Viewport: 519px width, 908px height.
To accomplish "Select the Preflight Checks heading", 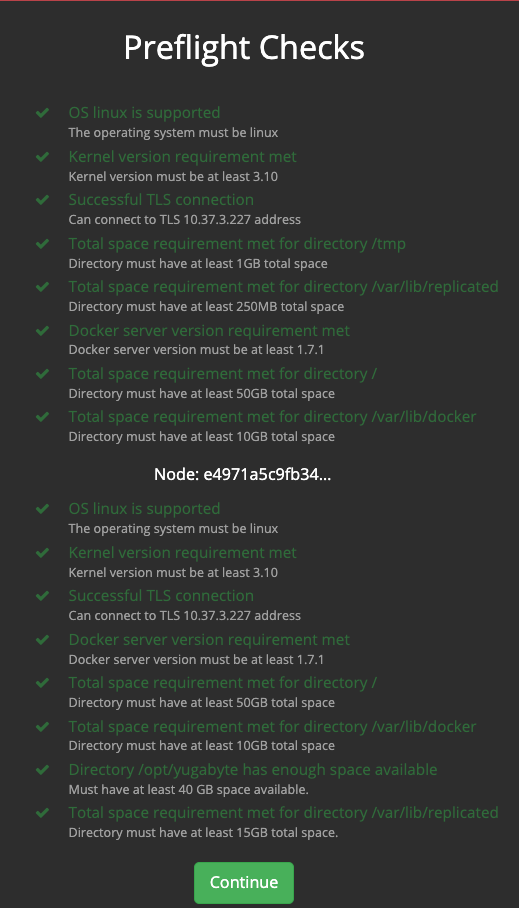I will 244,48.
